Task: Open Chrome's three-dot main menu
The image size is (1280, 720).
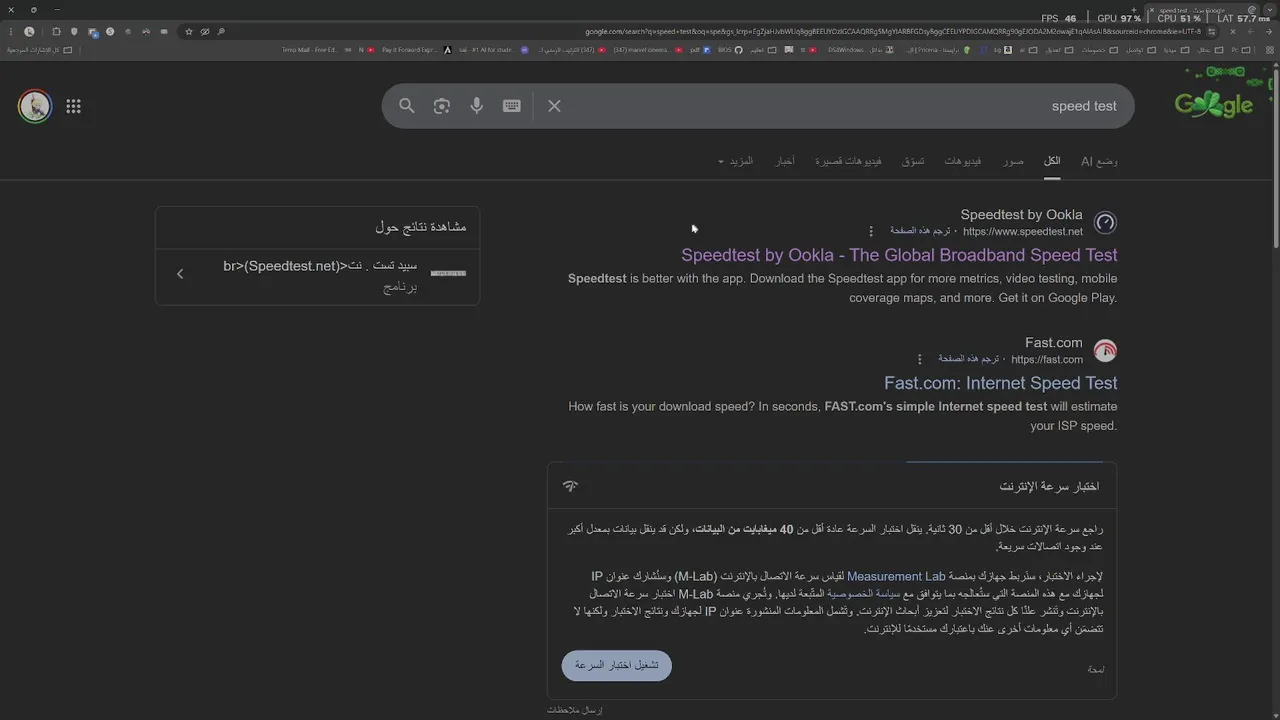Action: pyautogui.click(x=11, y=32)
